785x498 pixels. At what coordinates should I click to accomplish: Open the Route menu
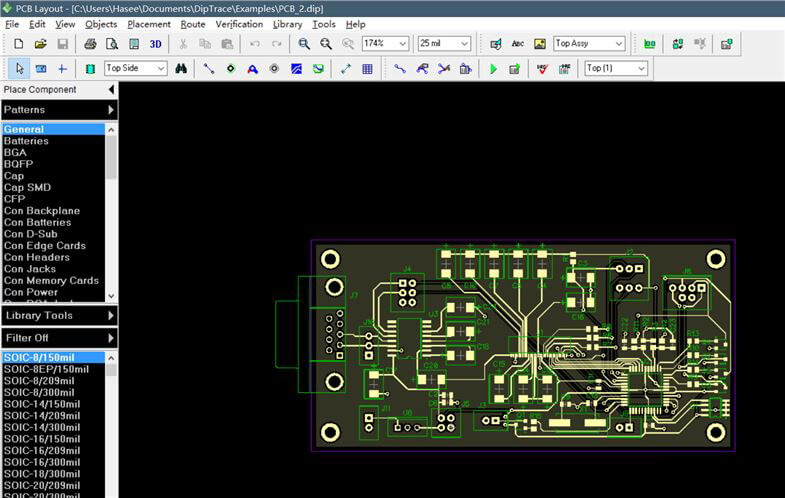pyautogui.click(x=193, y=24)
